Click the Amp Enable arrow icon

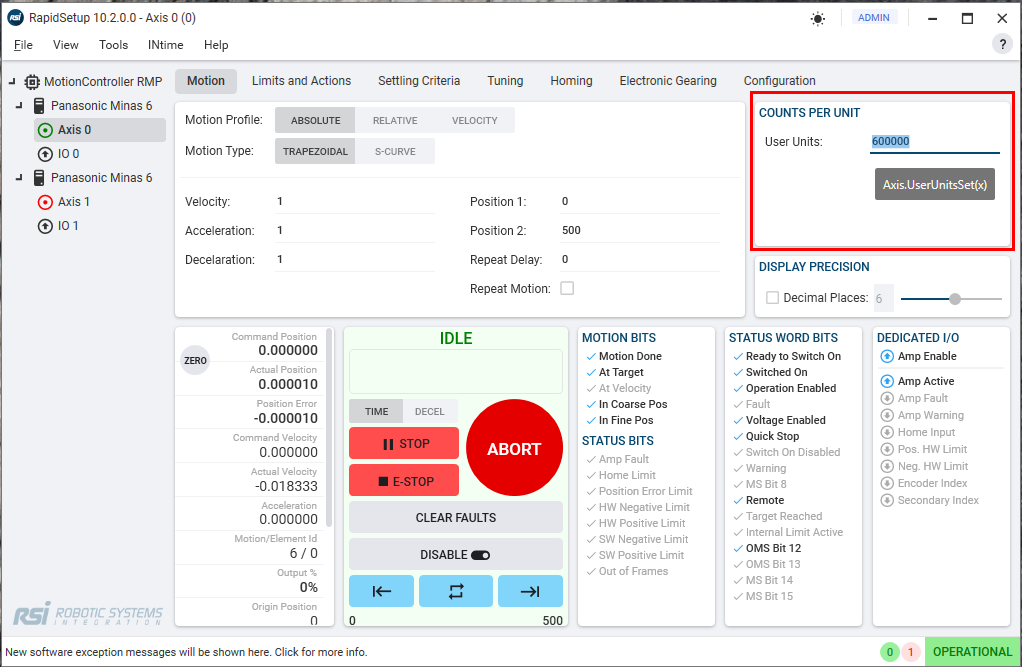tap(887, 356)
